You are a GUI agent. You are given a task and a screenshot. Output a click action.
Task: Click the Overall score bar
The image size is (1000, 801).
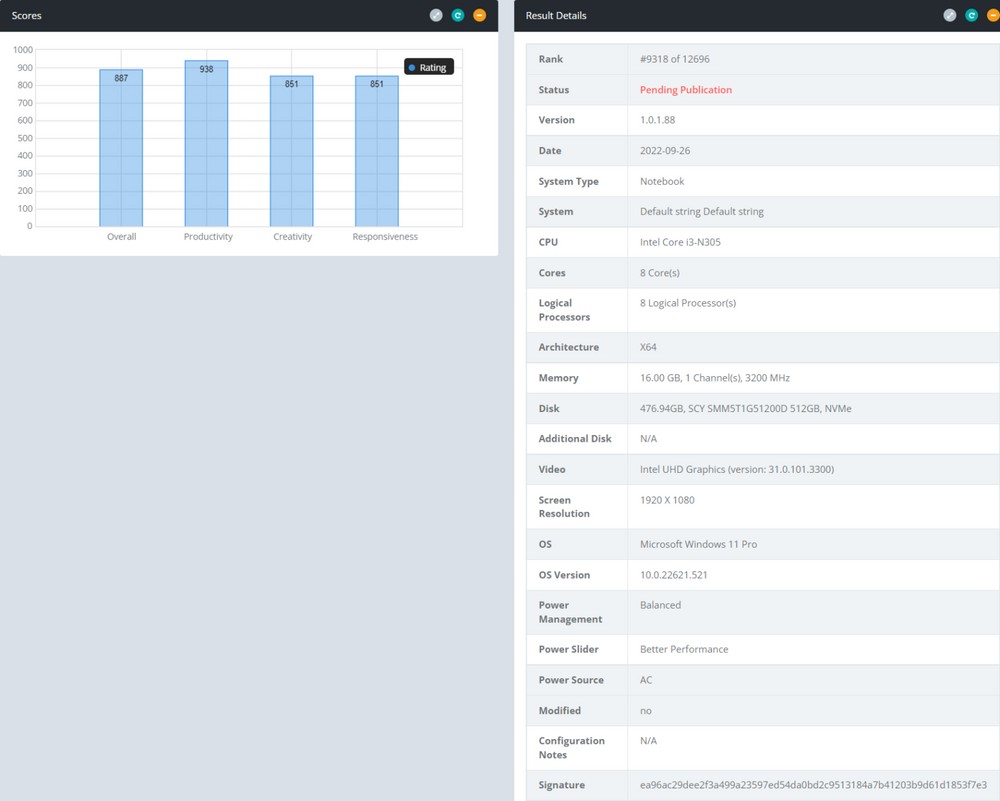coord(121,150)
